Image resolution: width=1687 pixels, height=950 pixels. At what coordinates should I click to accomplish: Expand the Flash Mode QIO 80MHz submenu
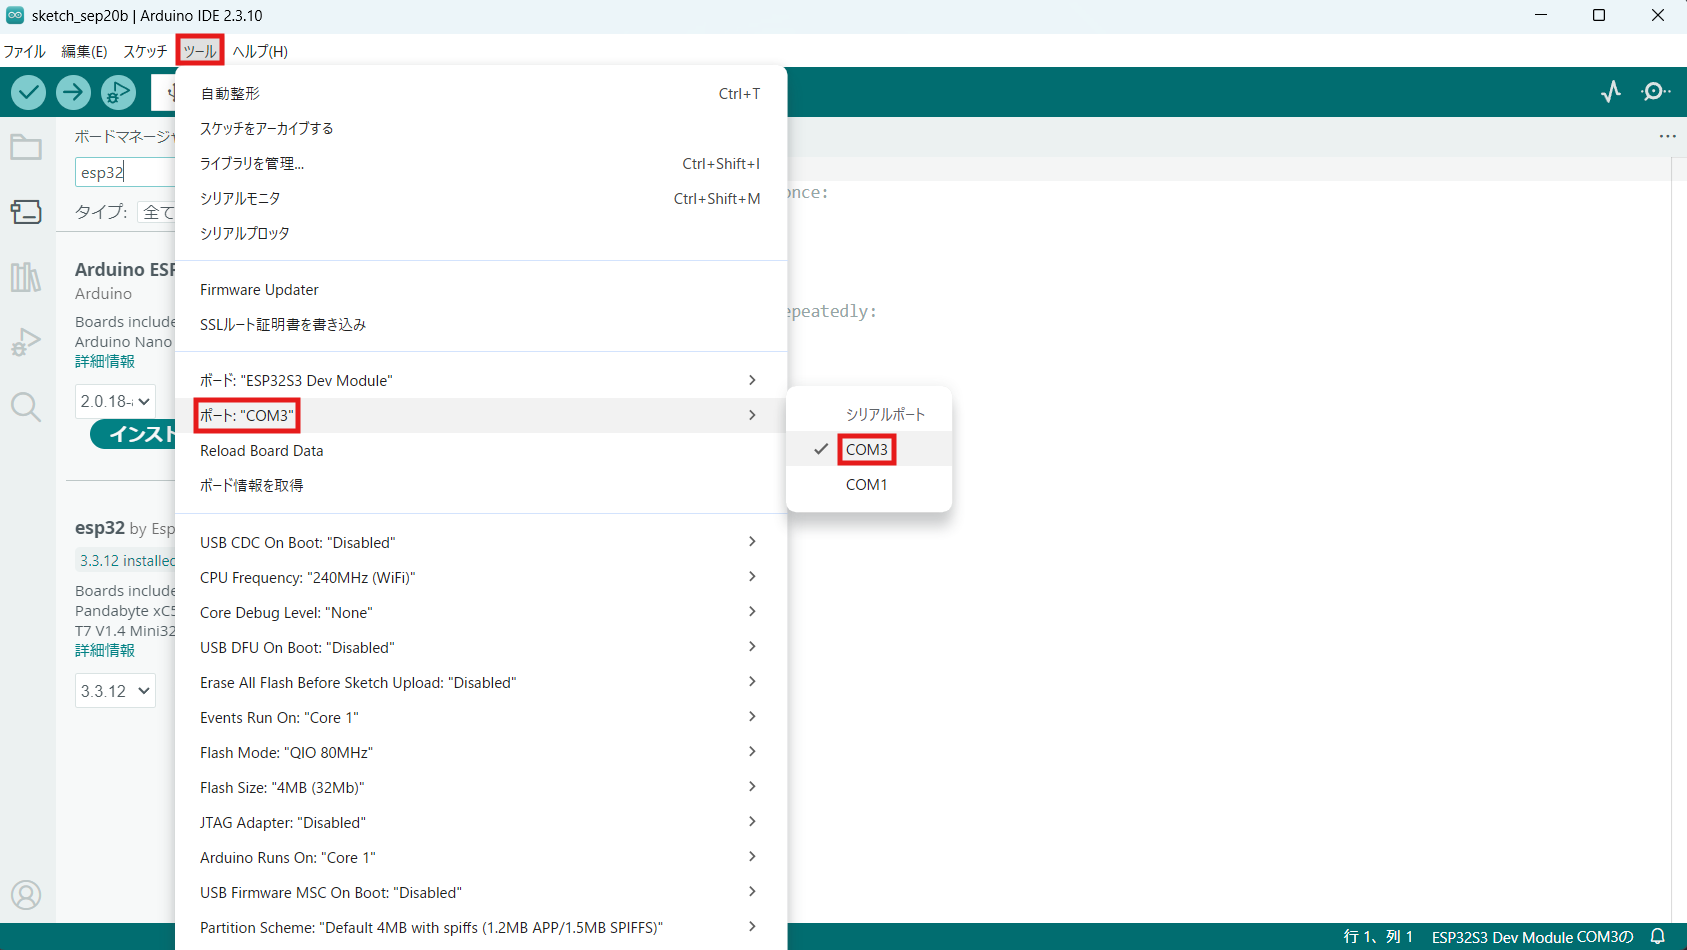click(x=481, y=752)
